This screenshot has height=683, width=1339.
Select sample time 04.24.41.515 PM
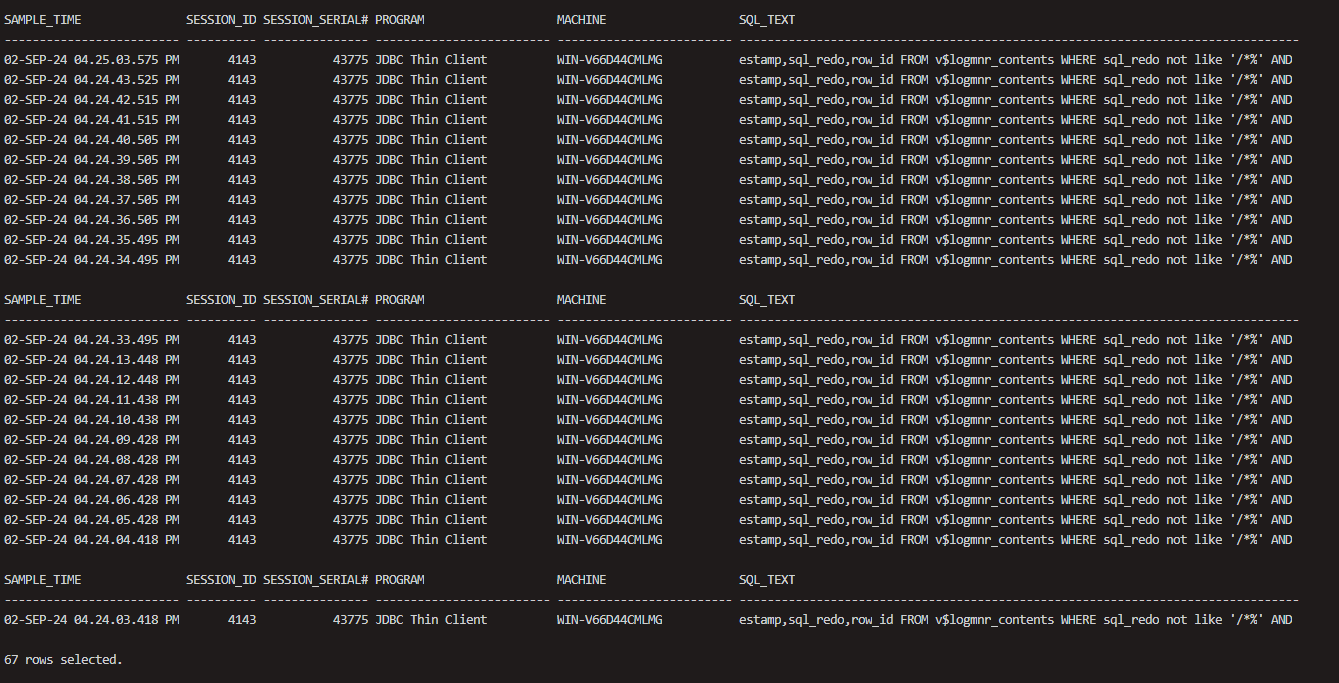click(127, 120)
